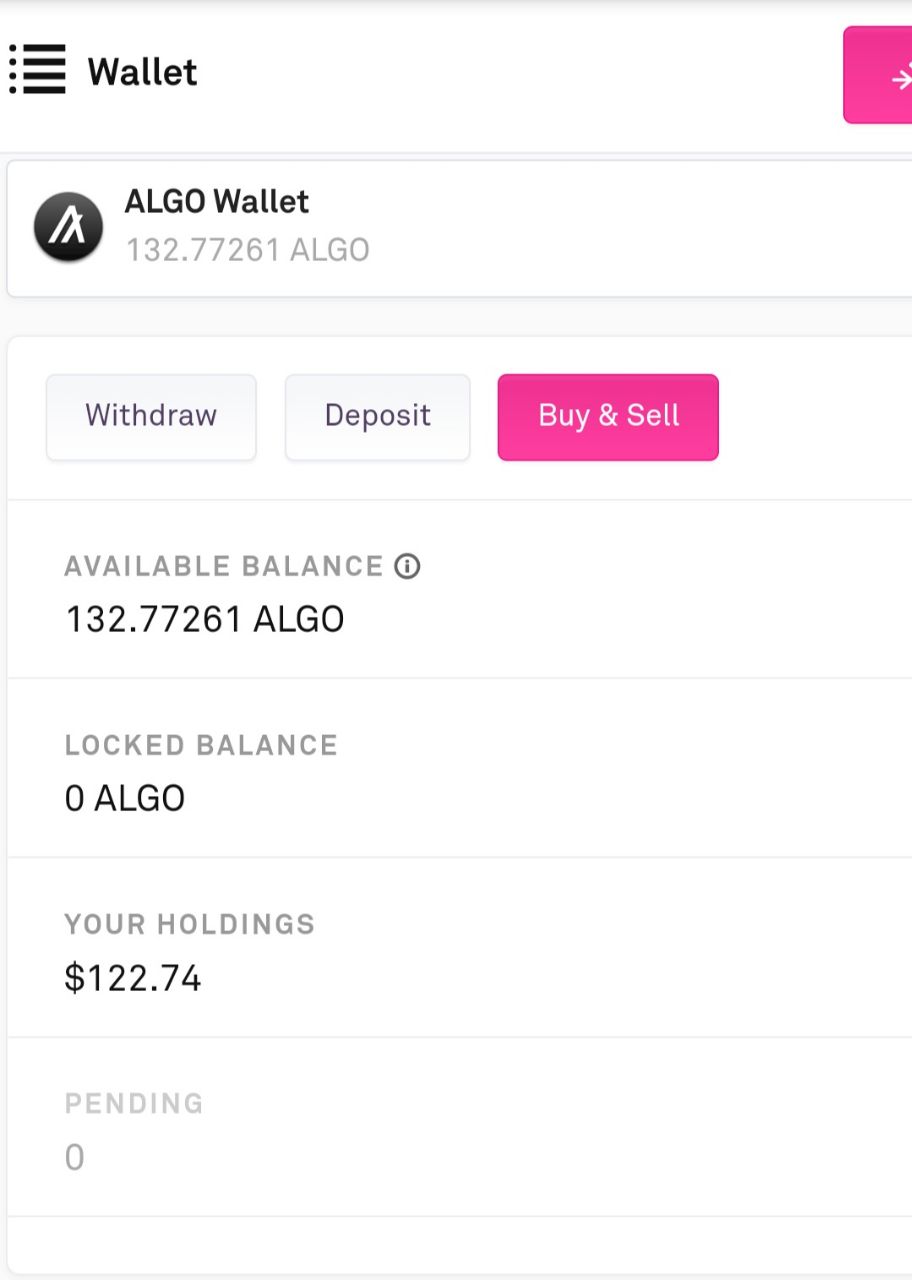Click the Available Balance label
Image resolution: width=912 pixels, height=1280 pixels.
point(224,567)
